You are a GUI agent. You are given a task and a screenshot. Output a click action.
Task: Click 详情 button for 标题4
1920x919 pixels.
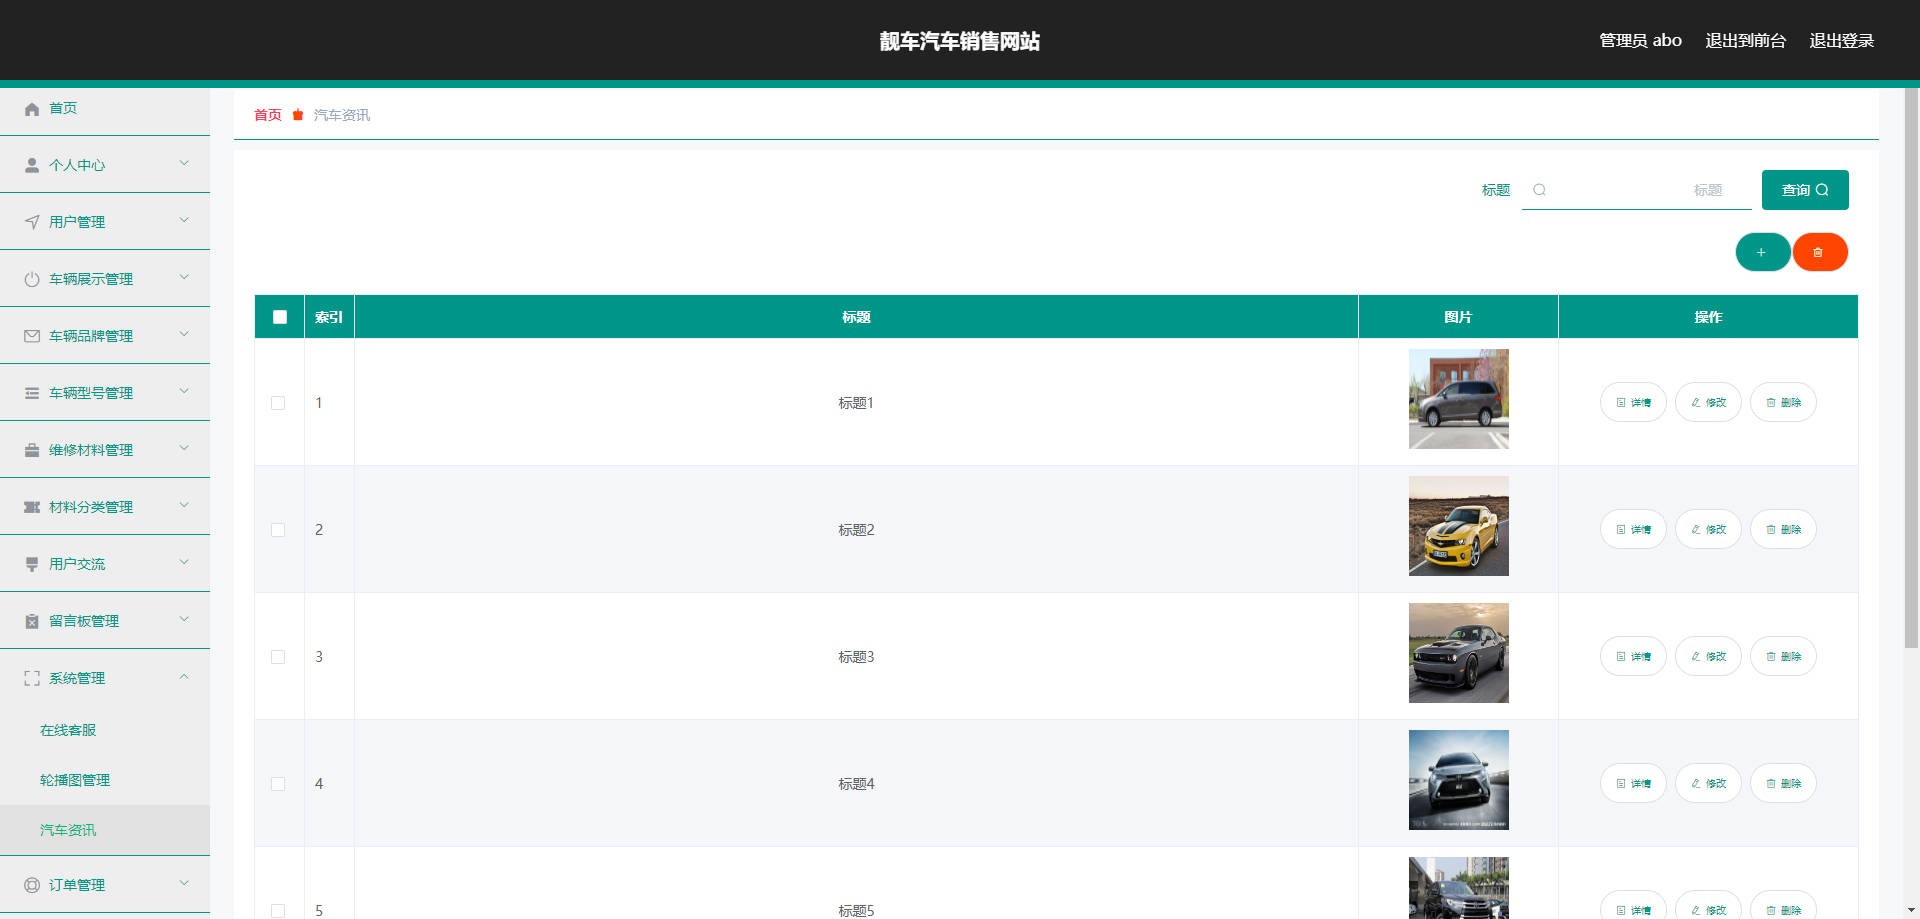tap(1633, 783)
